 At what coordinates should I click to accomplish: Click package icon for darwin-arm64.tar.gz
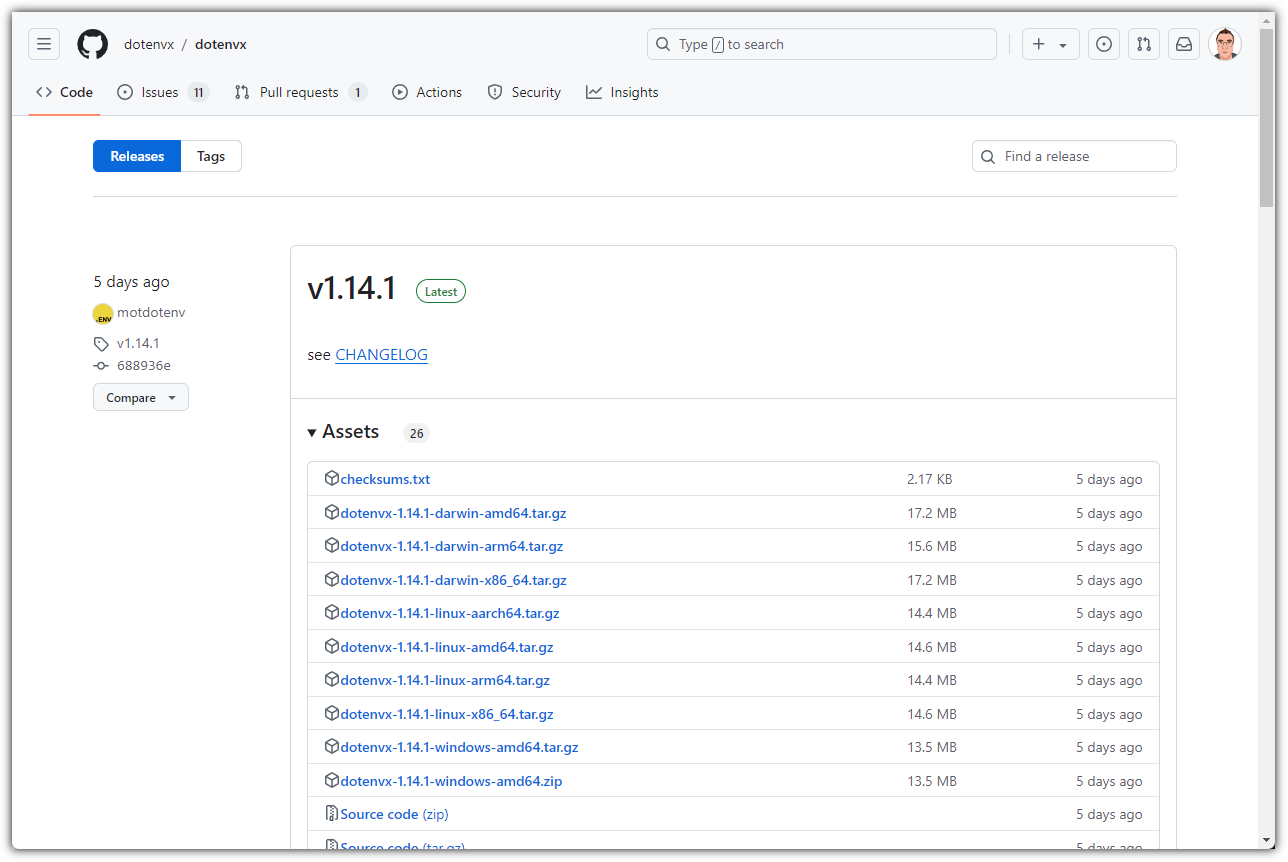coord(332,546)
